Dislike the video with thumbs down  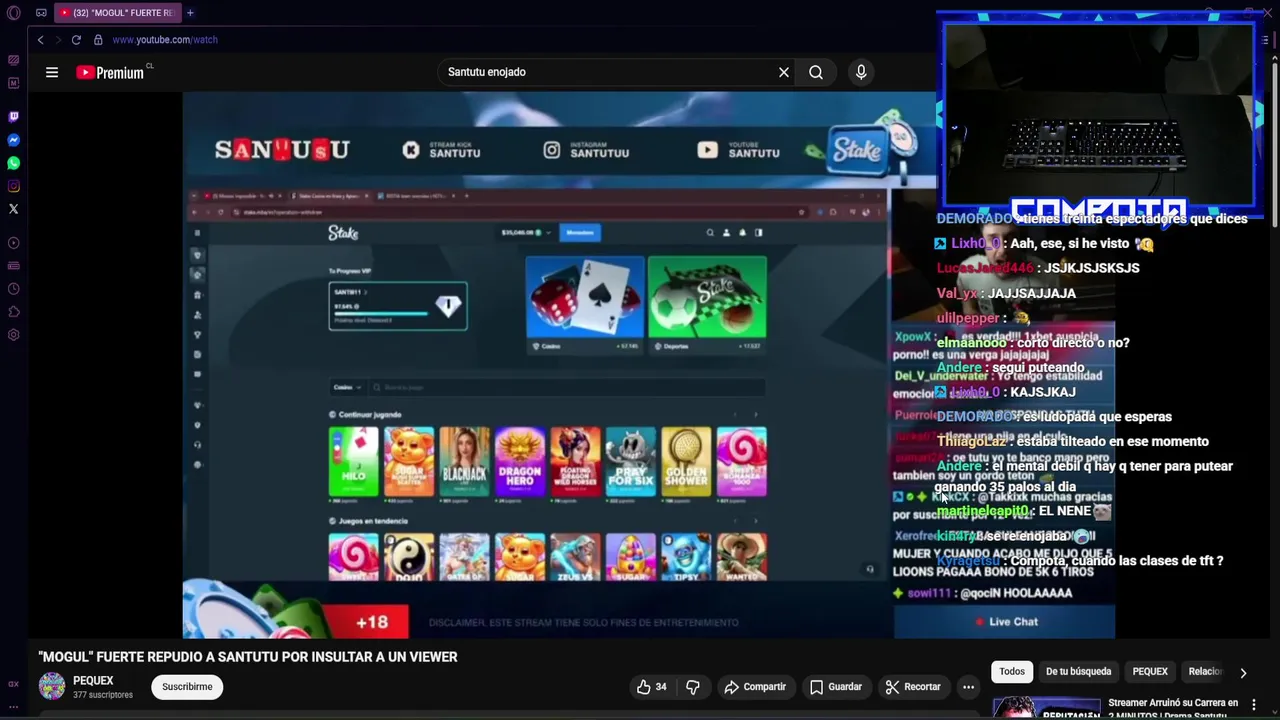[x=693, y=687]
